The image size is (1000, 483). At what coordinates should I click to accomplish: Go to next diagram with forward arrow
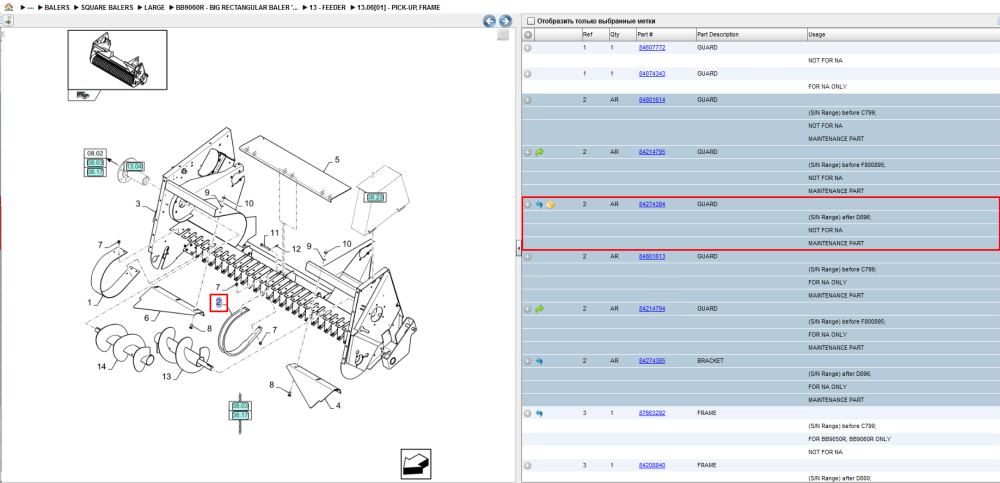point(504,21)
